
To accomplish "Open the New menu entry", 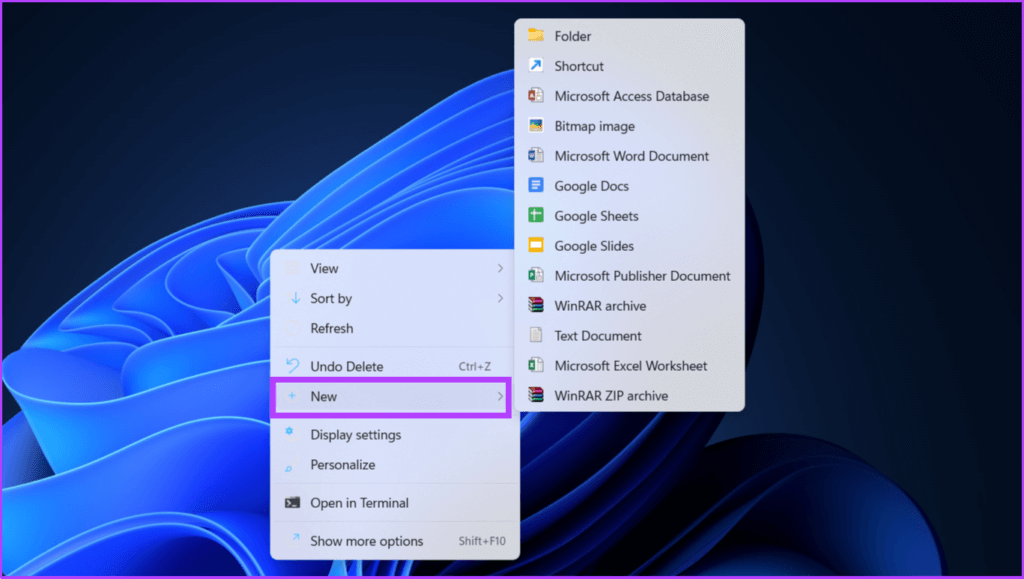I will [x=391, y=396].
